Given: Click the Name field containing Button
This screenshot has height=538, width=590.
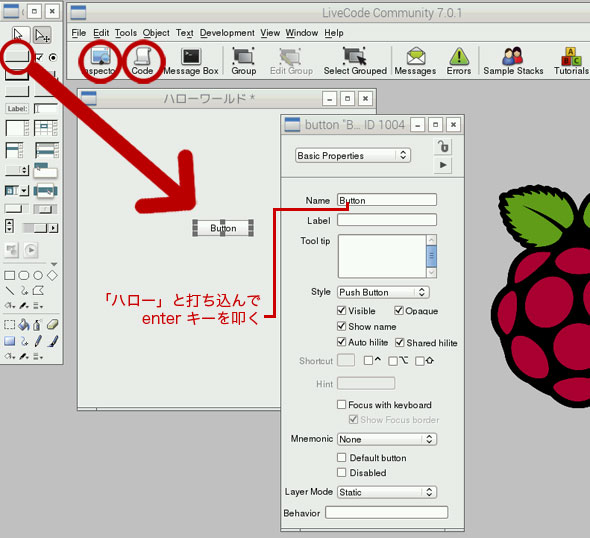Looking at the screenshot, I should tap(387, 200).
